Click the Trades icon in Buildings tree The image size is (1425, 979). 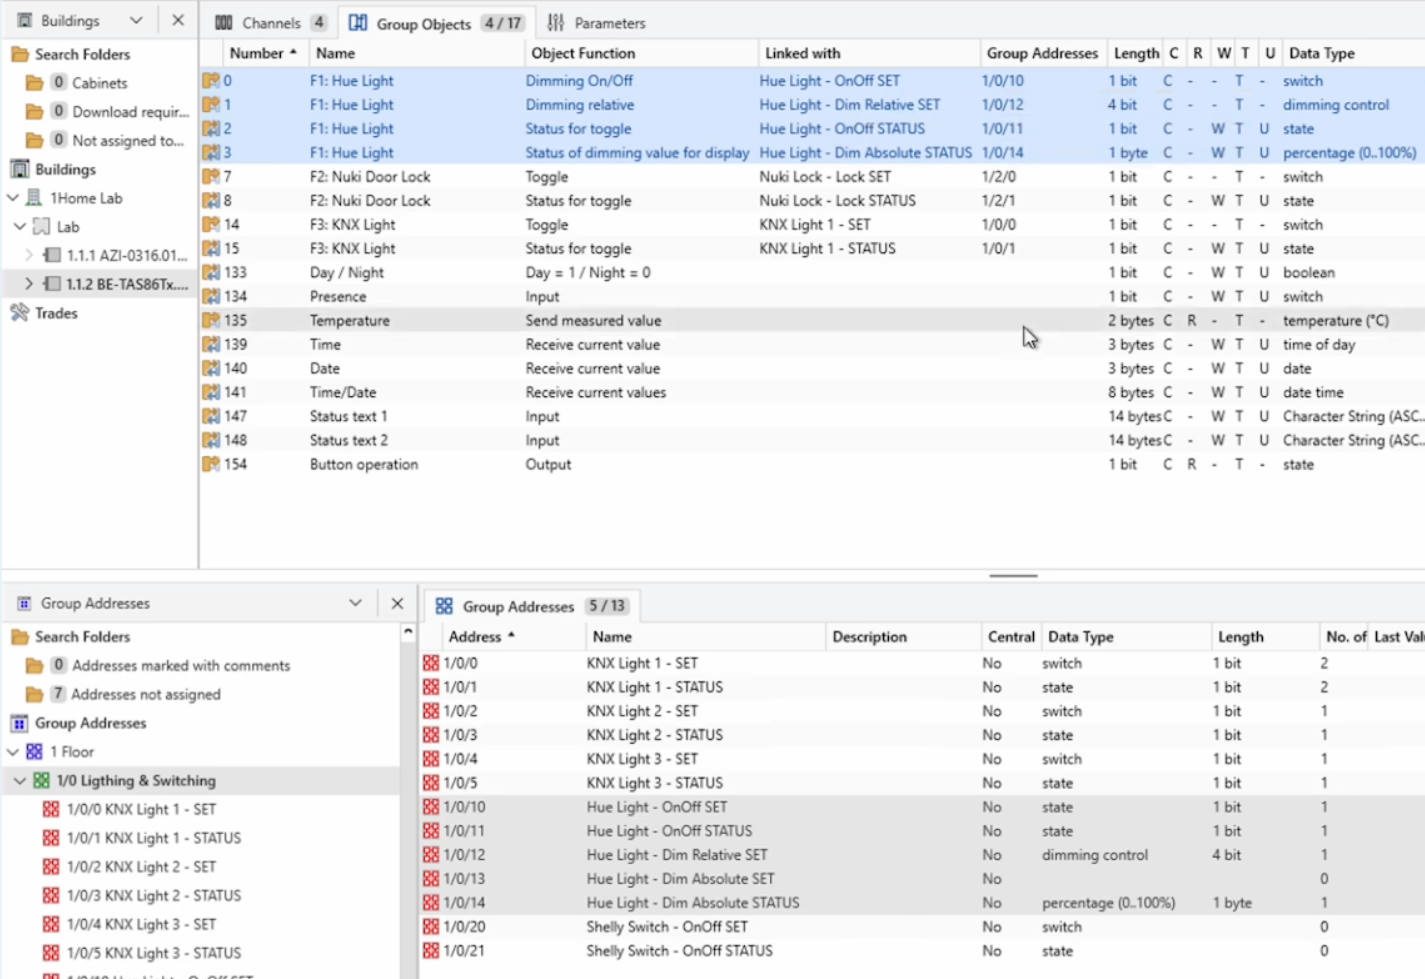(x=19, y=313)
